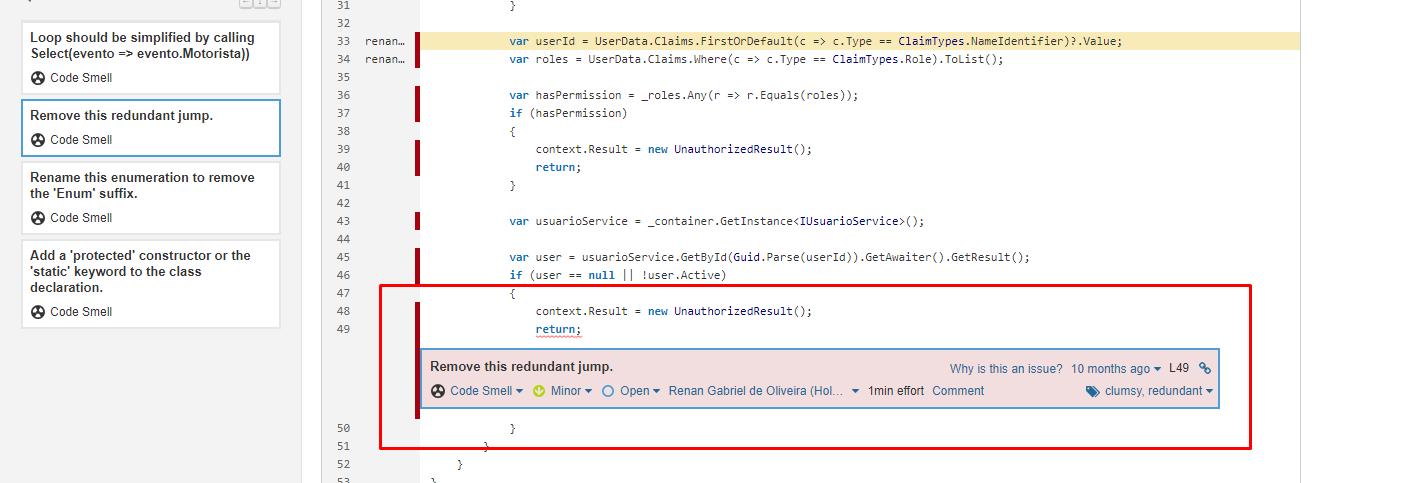Screen dimensions: 1411x483
Task: Click the Code Smell icon on the protected constructor card
Action: (38, 312)
